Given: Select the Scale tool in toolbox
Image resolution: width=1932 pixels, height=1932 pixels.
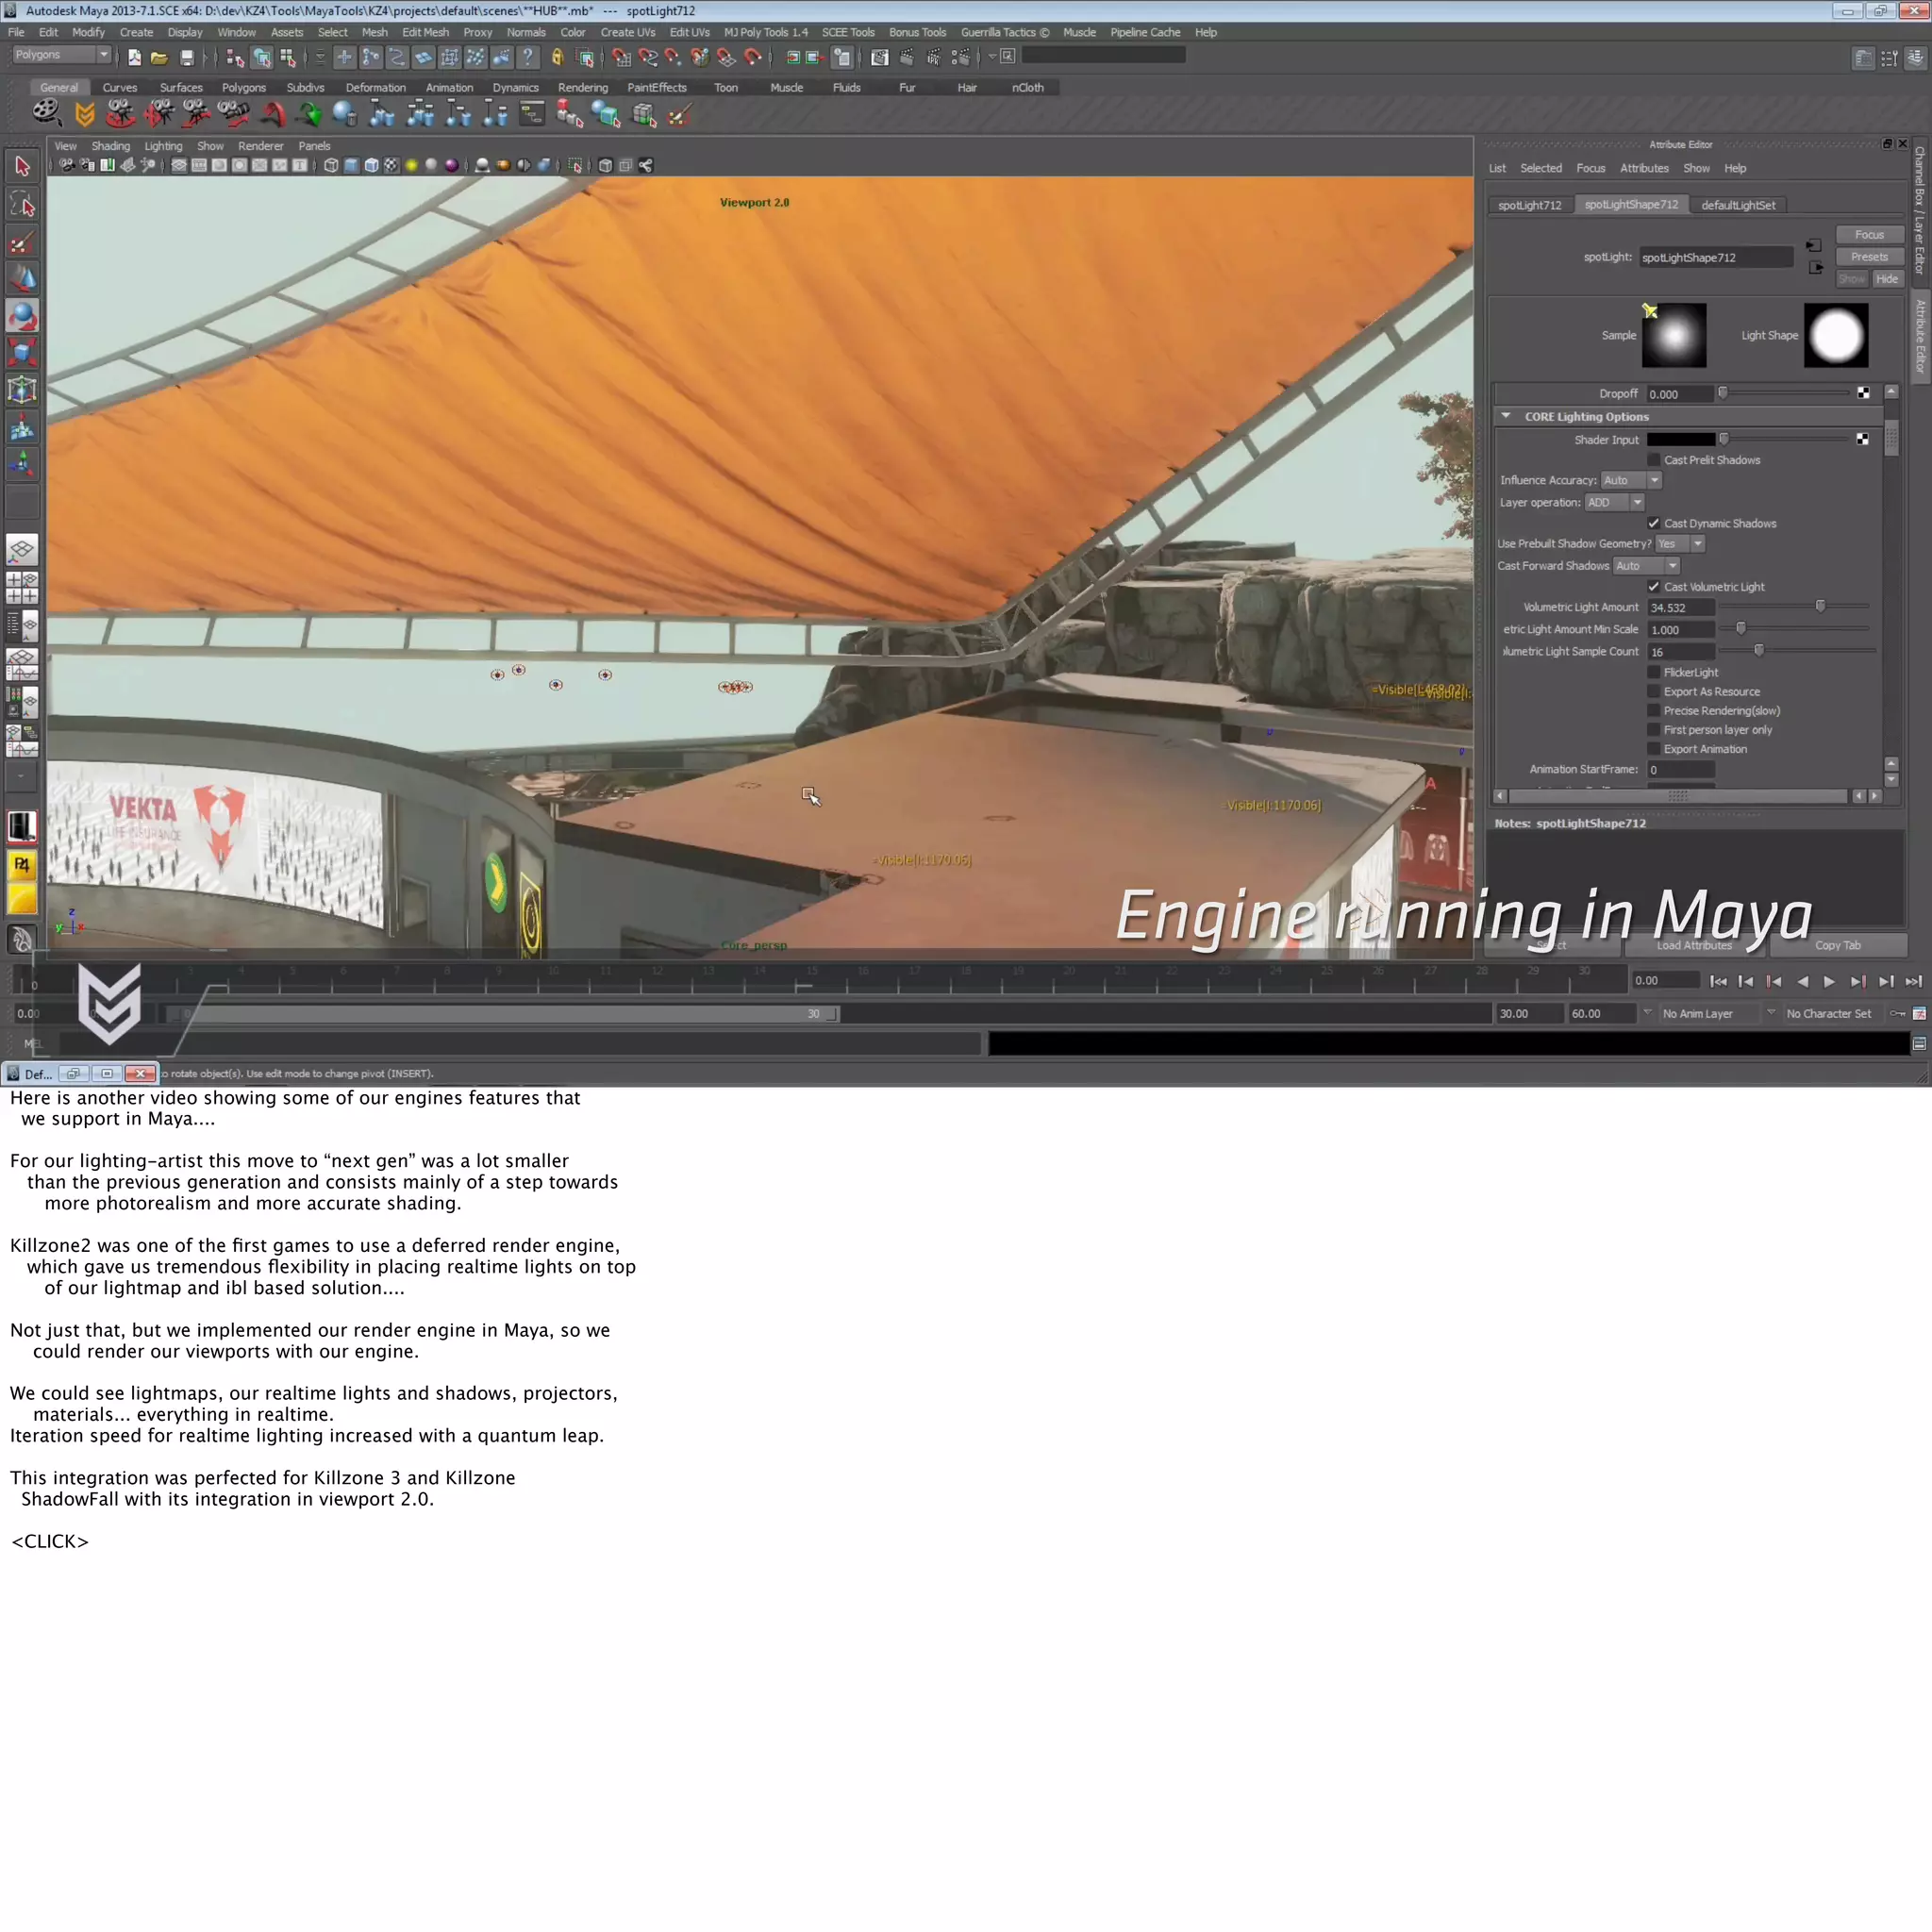Looking at the screenshot, I should coord(22,353).
